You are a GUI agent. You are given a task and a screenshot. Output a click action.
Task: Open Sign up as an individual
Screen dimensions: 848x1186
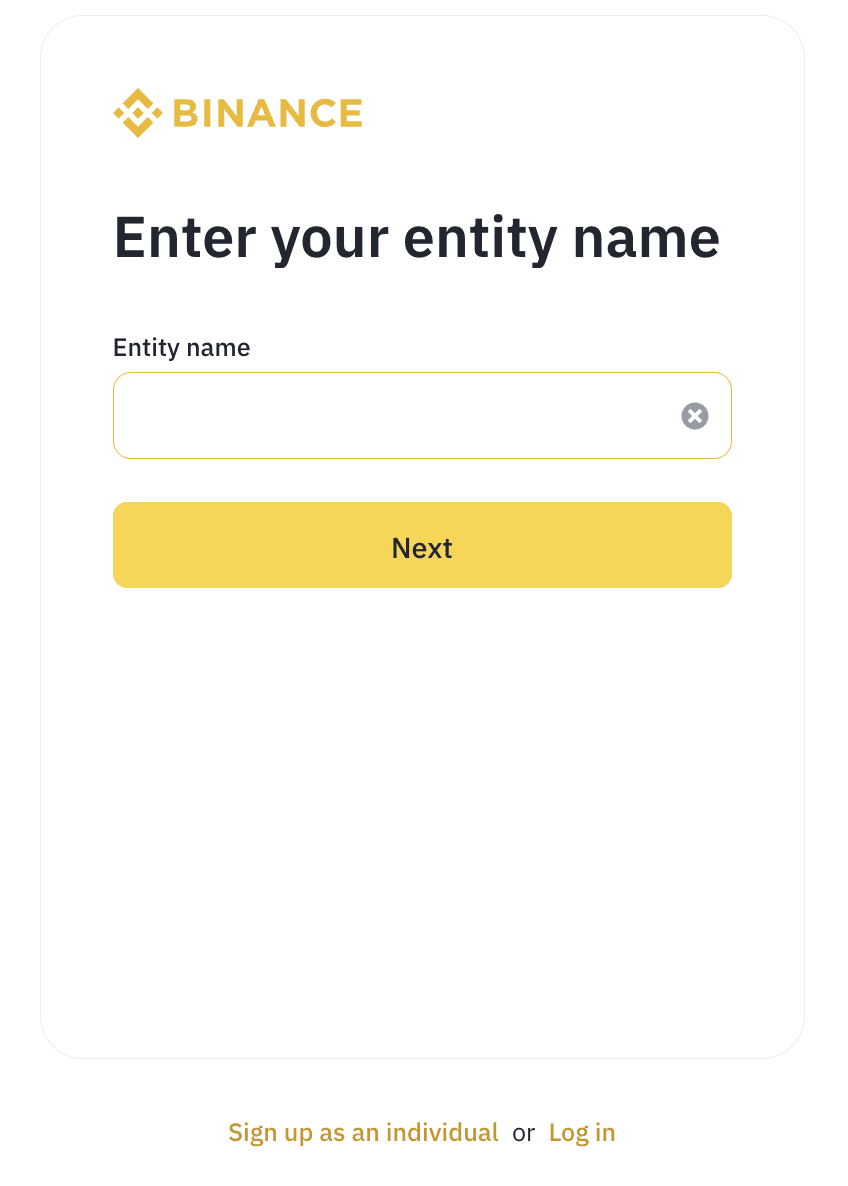point(363,1132)
